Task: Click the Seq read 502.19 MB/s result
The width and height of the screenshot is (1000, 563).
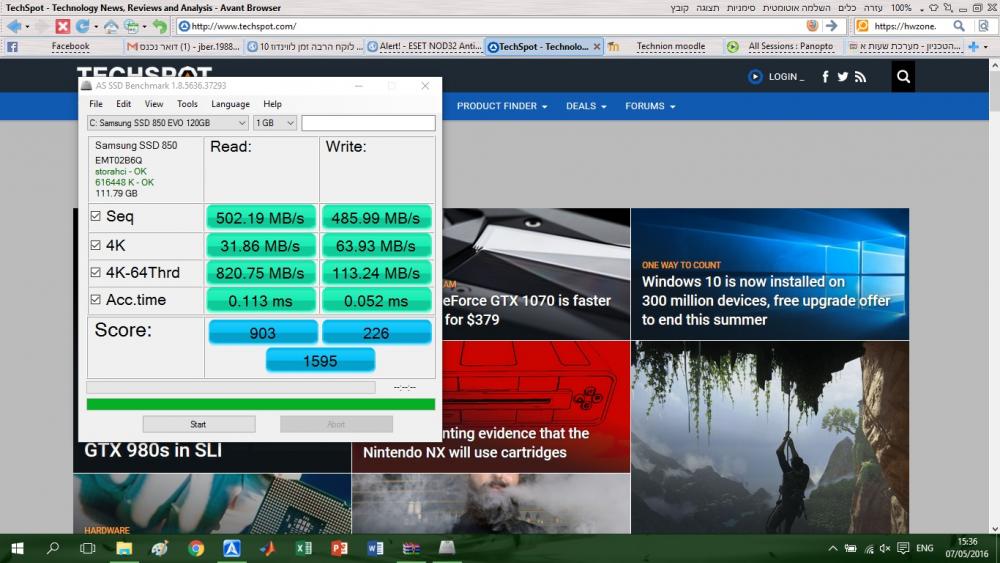Action: [260, 218]
